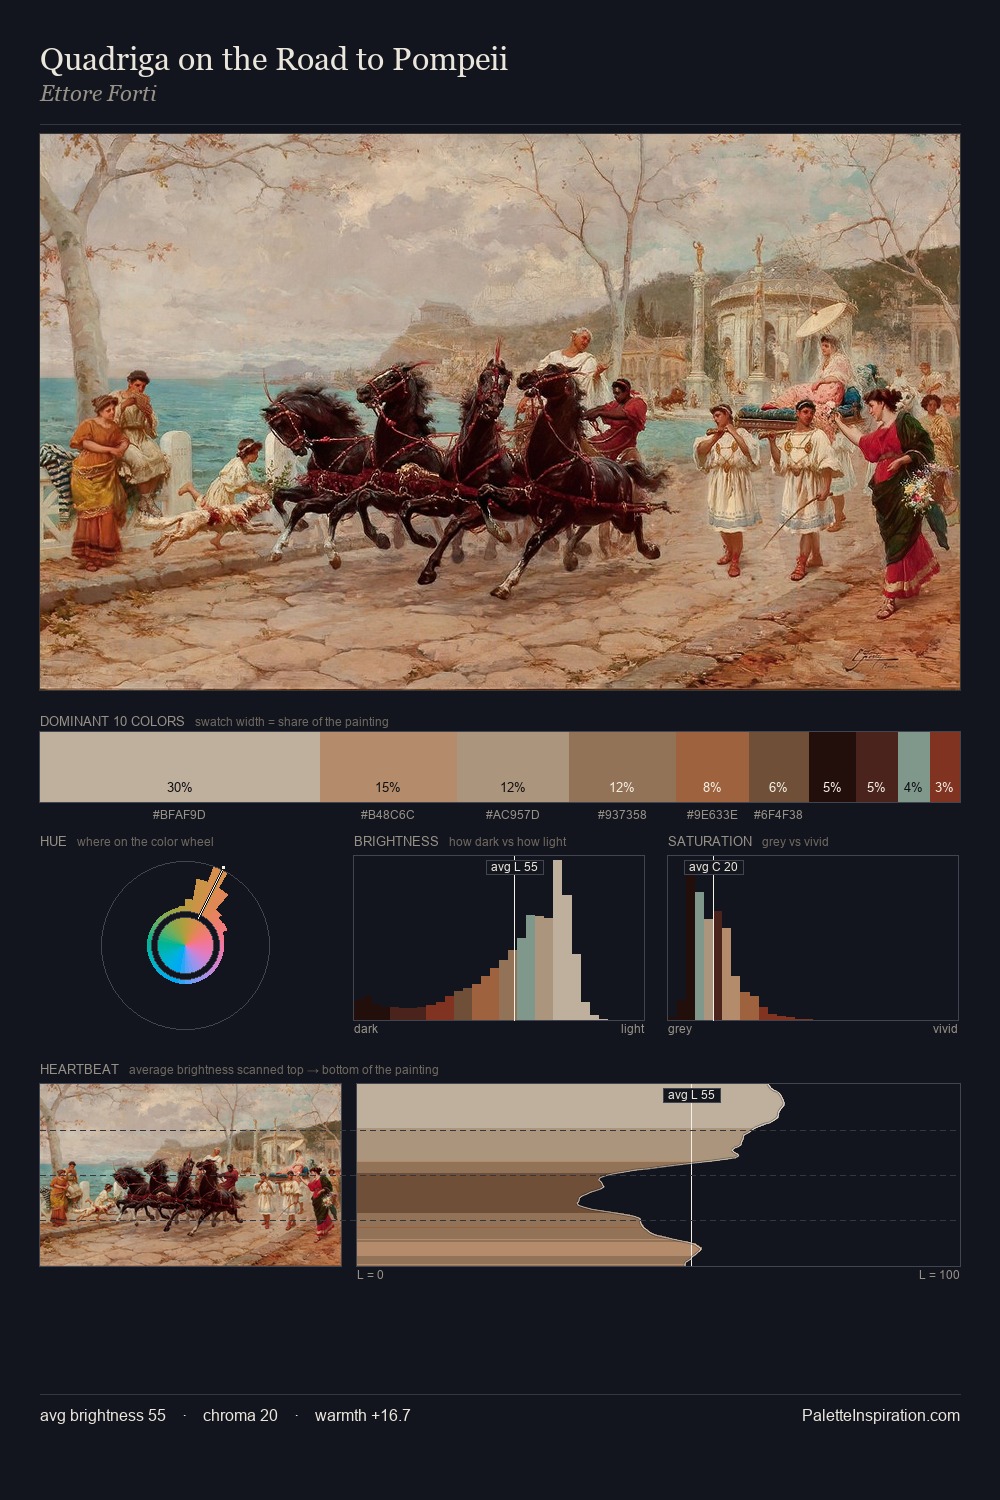
Task: Click the hex code #6F4F38
Action: [x=778, y=815]
